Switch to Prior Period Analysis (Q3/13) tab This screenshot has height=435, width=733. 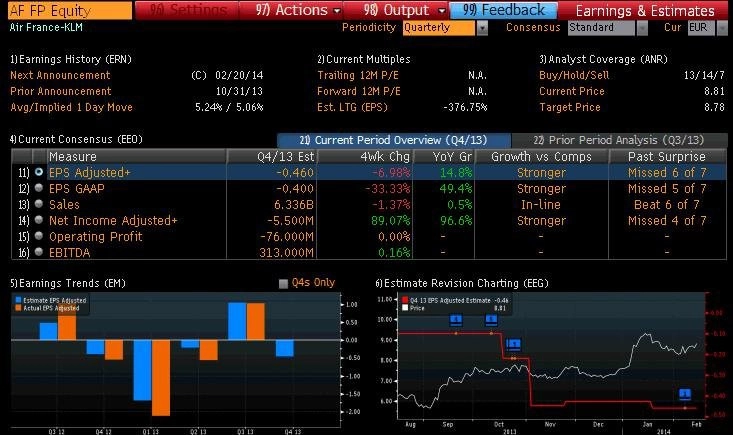click(619, 140)
